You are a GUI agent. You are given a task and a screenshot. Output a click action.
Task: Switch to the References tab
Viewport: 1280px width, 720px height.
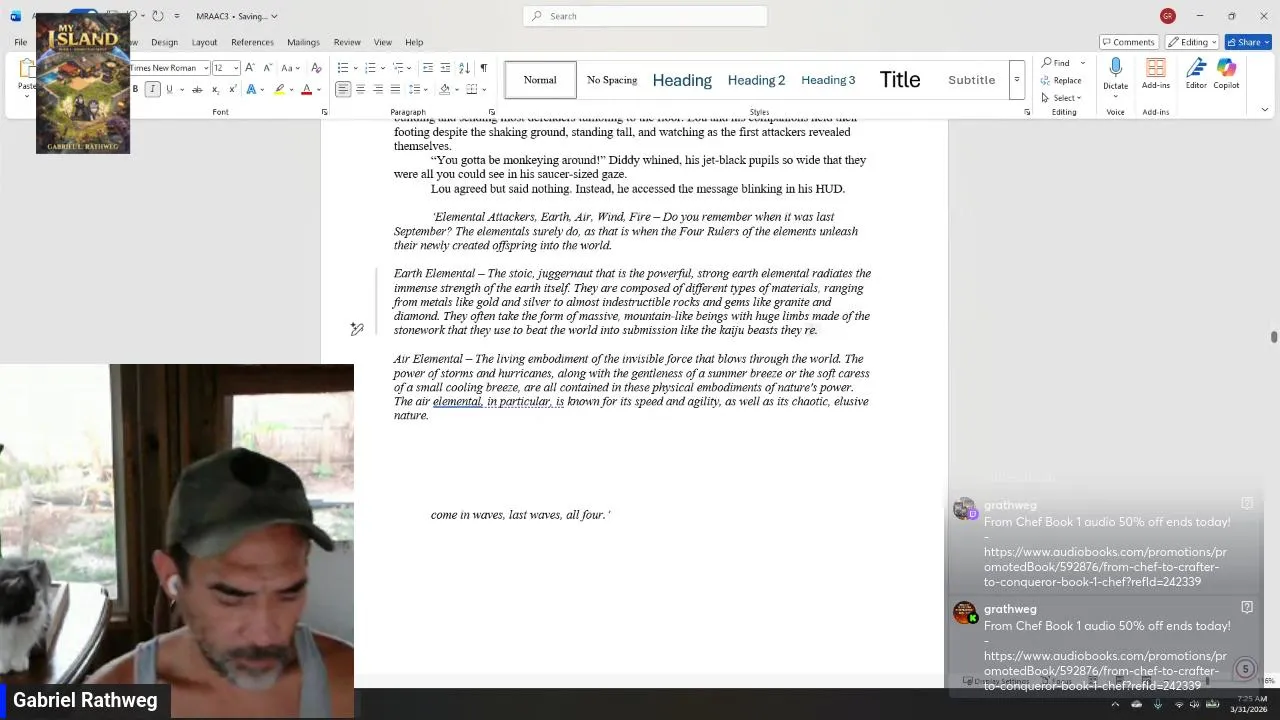[252, 42]
